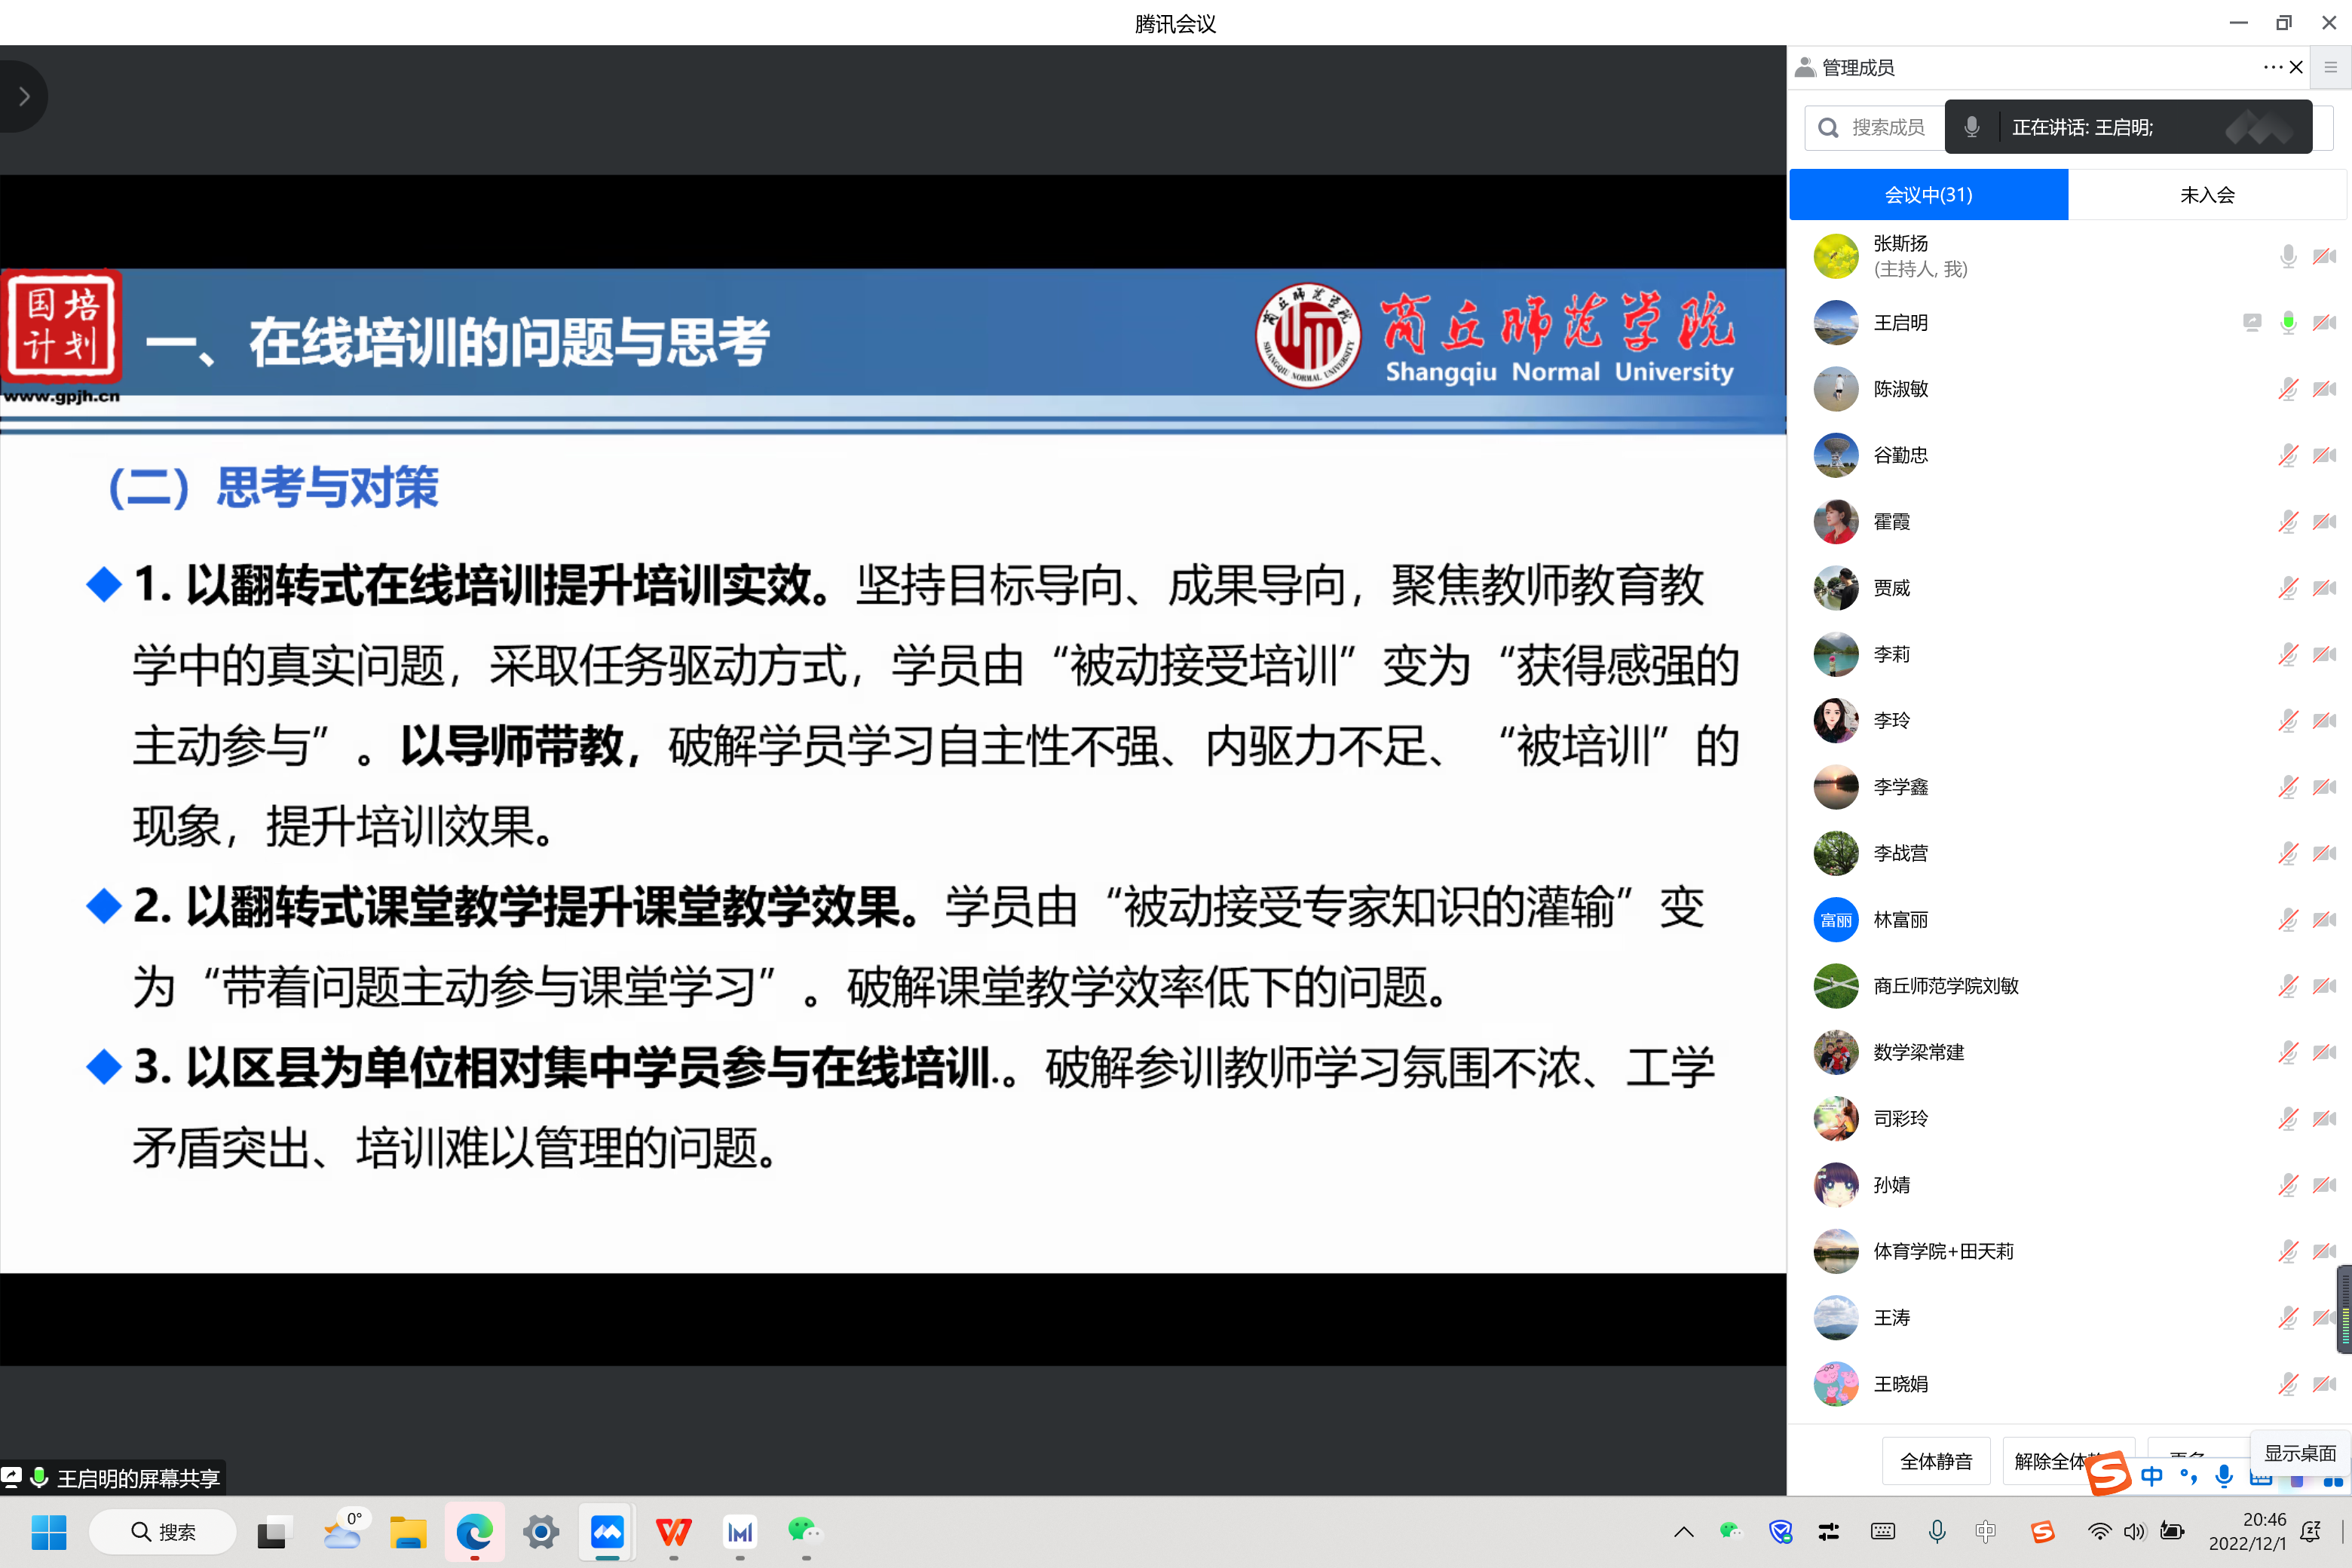
Task: Unmute 陈淑敏's muted microphone icon
Action: pos(2287,389)
